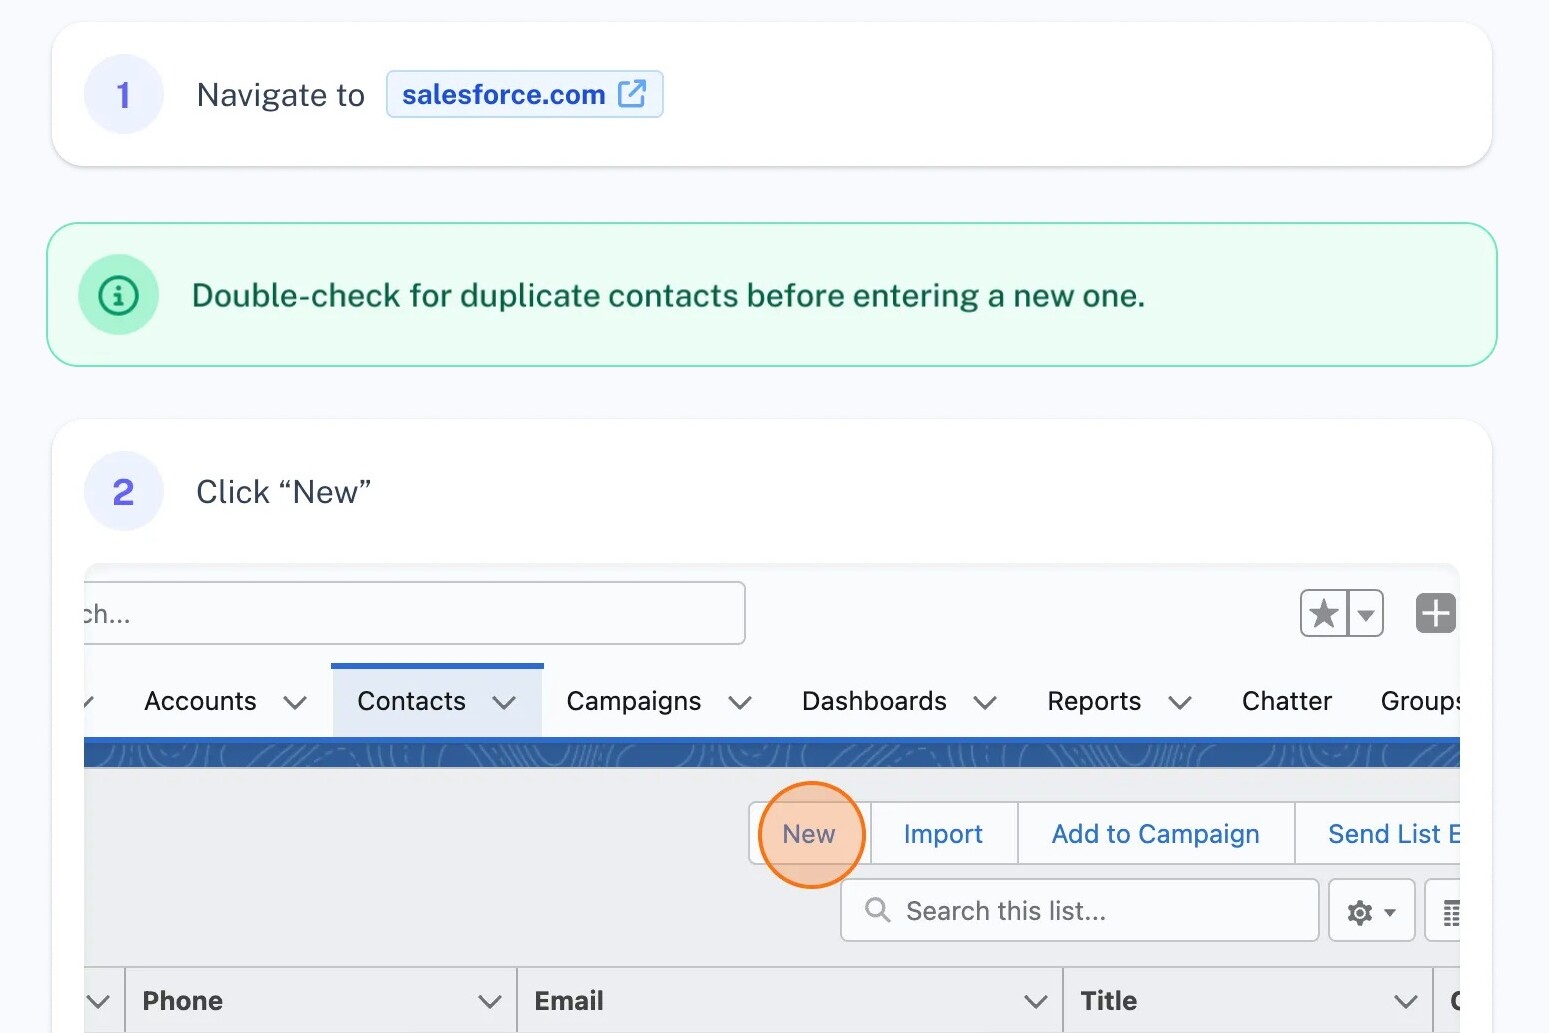Open the Title column dropdown
Screen dimensions: 1549x1033
(1406, 1001)
